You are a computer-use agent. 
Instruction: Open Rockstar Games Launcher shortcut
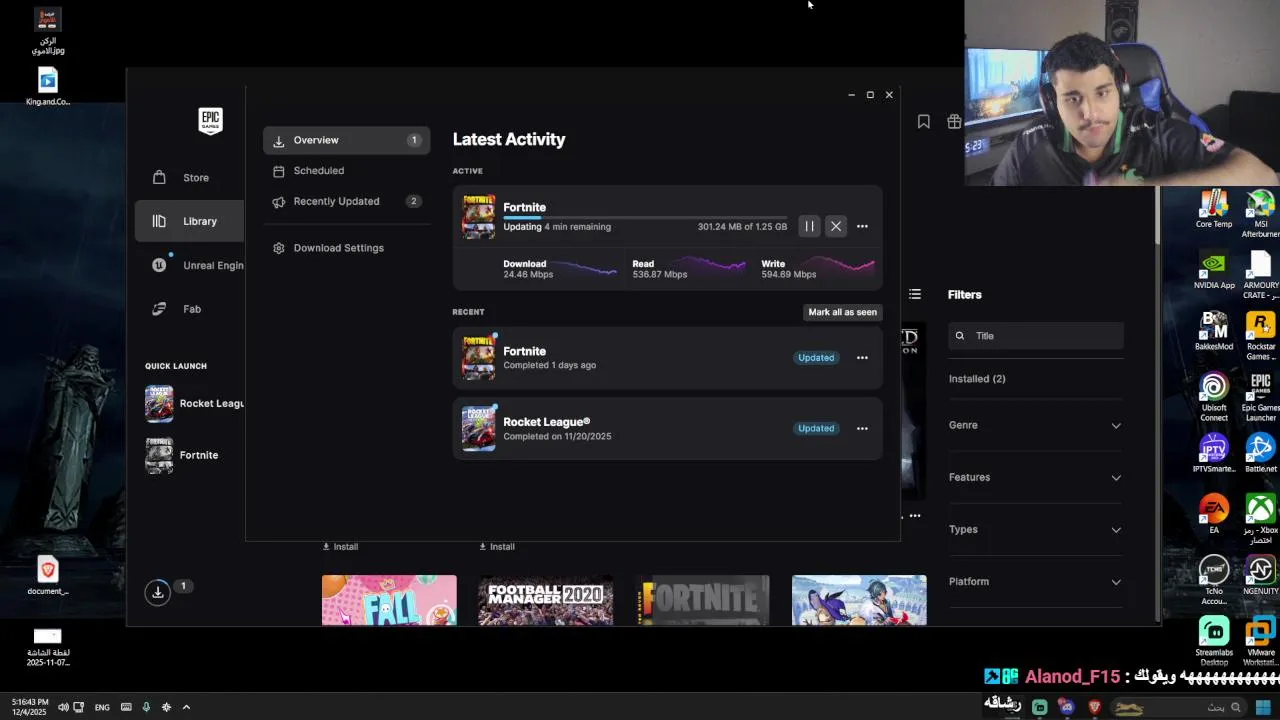tap(1260, 336)
